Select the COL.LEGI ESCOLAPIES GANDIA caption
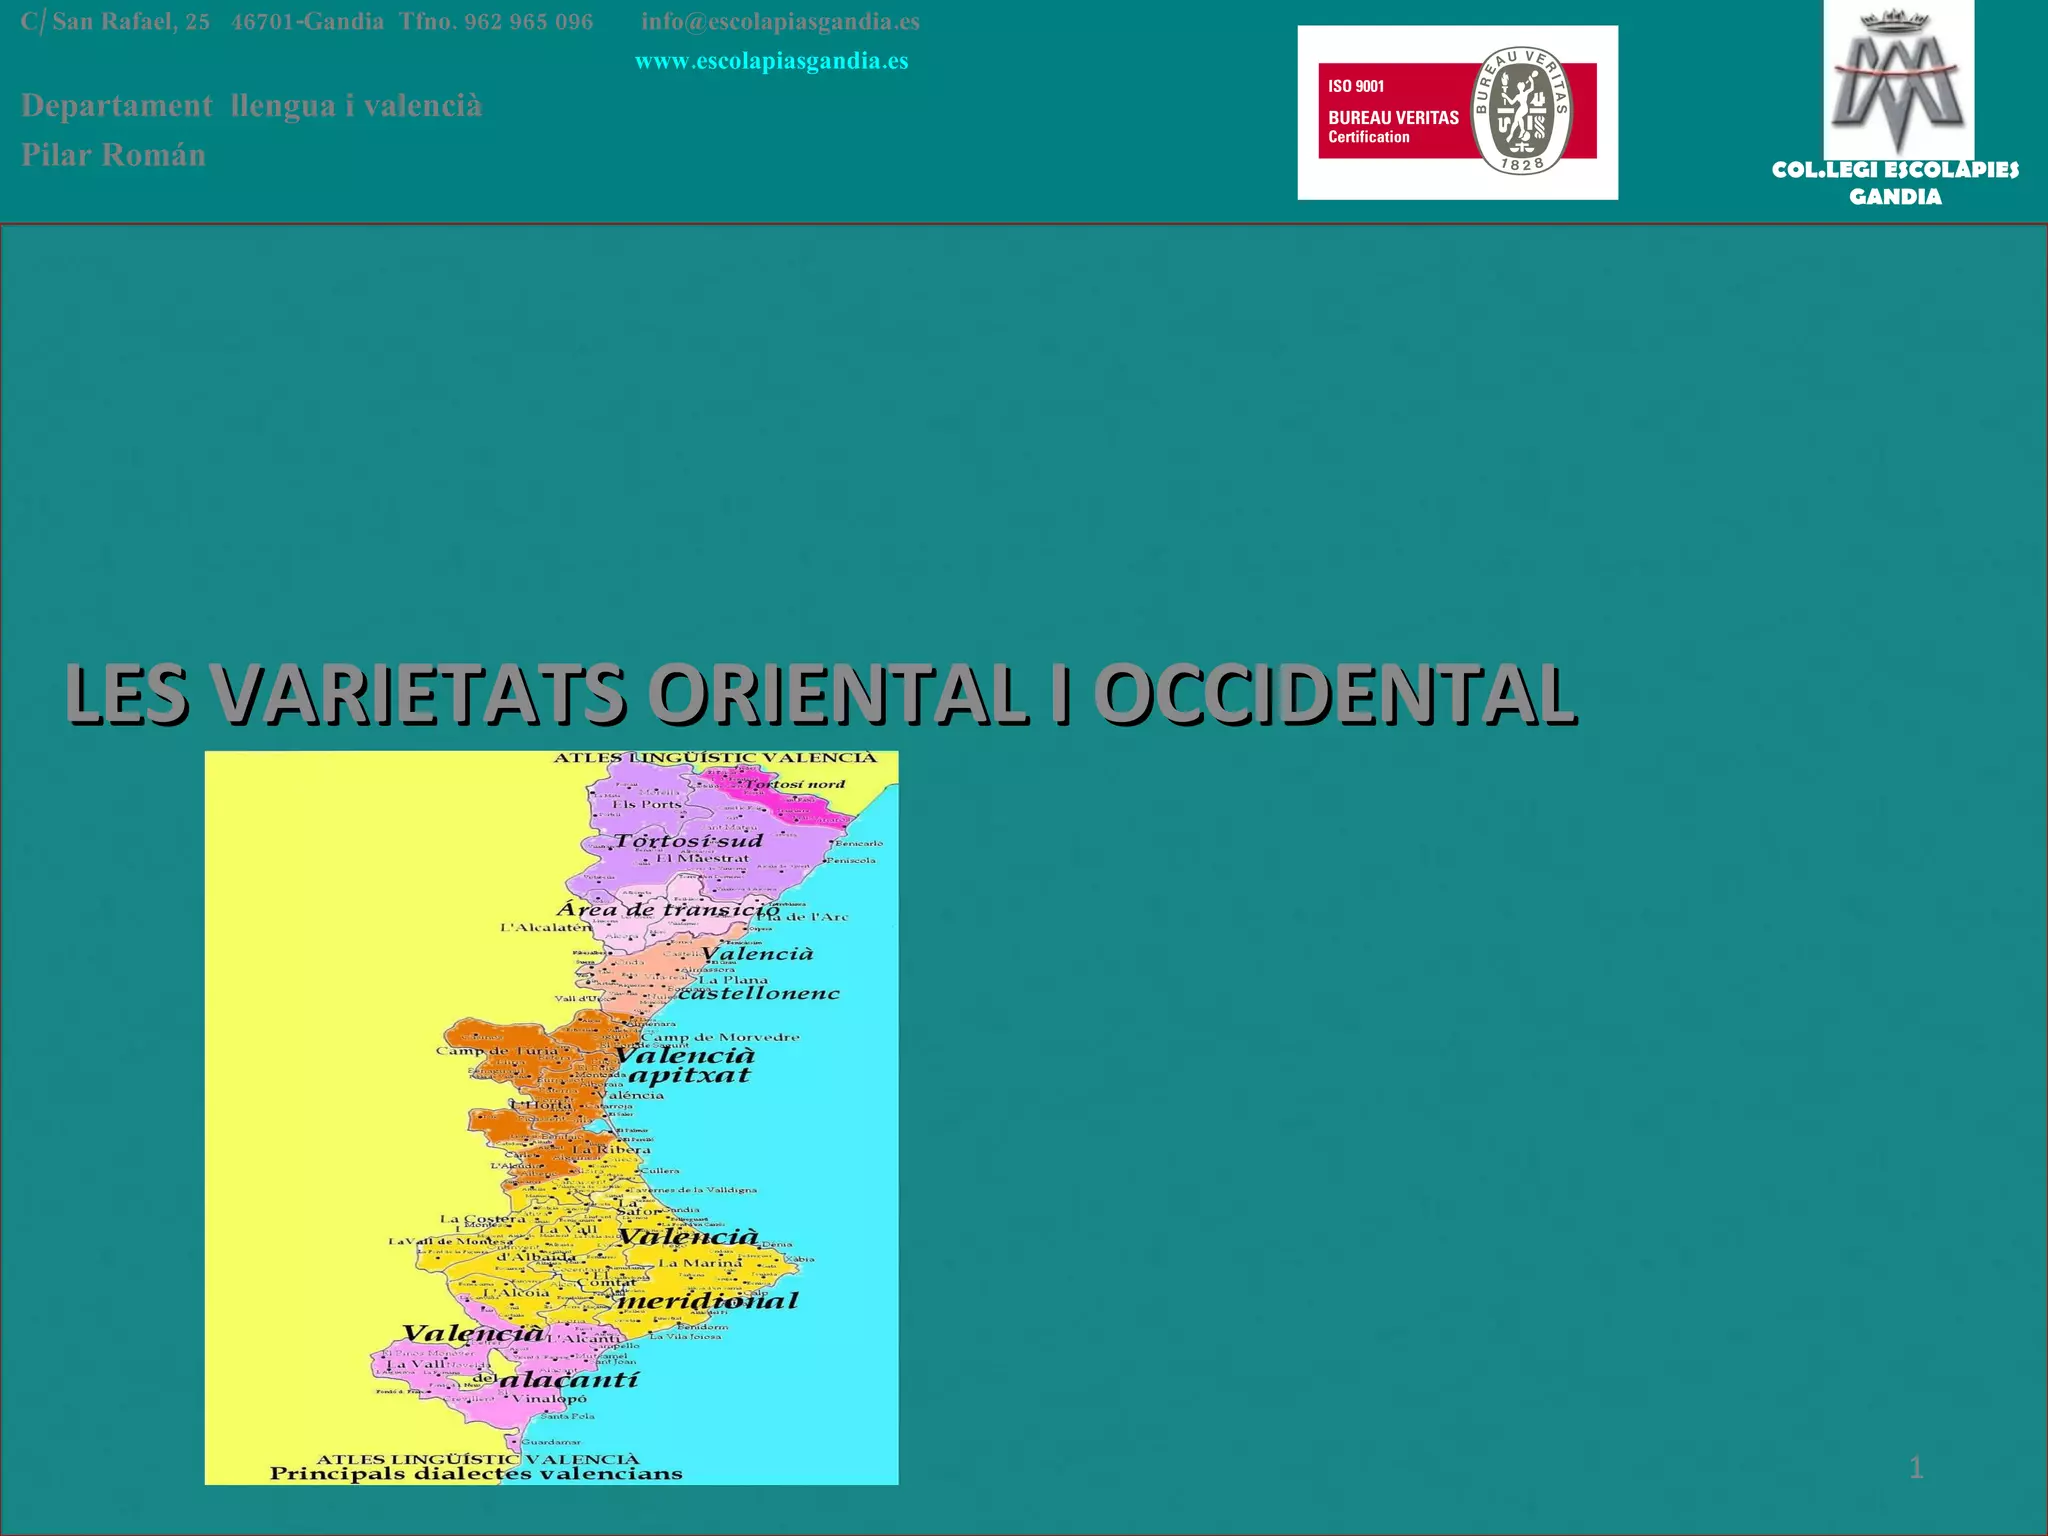Screen dimensions: 2048x1536 click(1895, 183)
